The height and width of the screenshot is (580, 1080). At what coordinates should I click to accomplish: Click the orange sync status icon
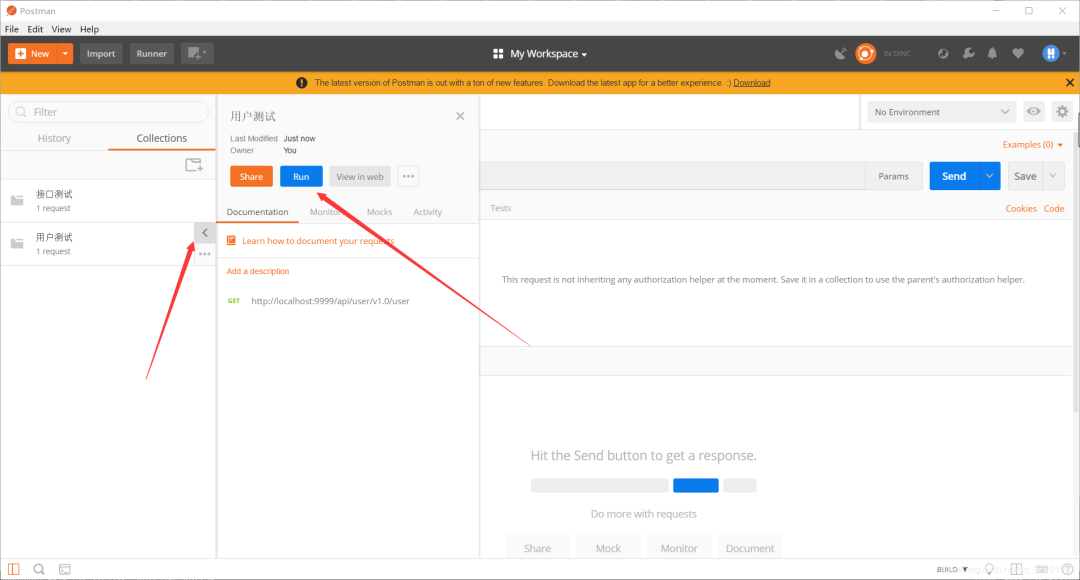click(x=865, y=54)
